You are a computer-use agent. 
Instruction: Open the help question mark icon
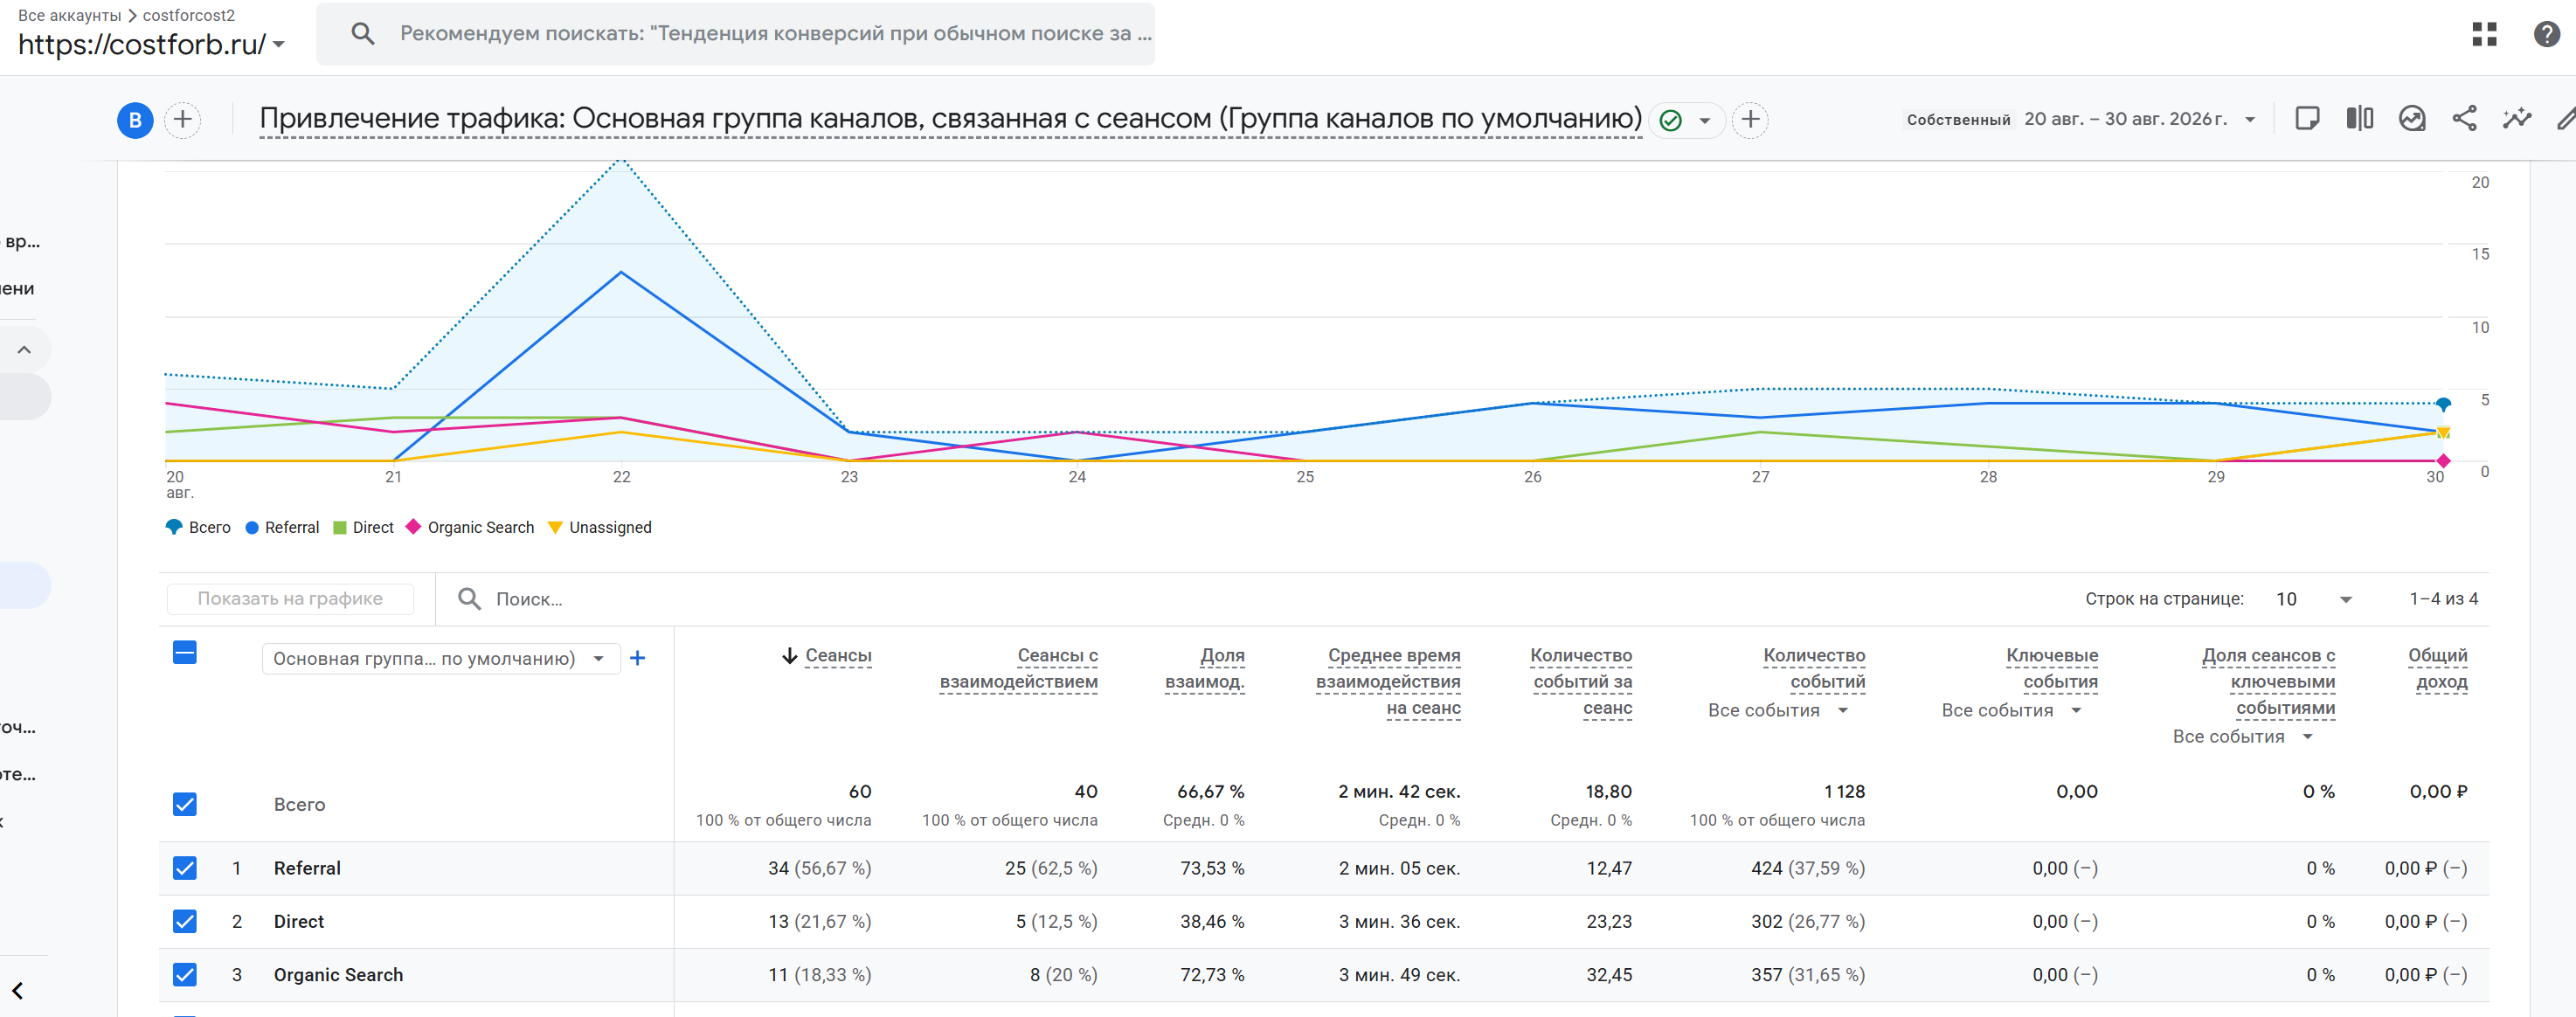2546,34
